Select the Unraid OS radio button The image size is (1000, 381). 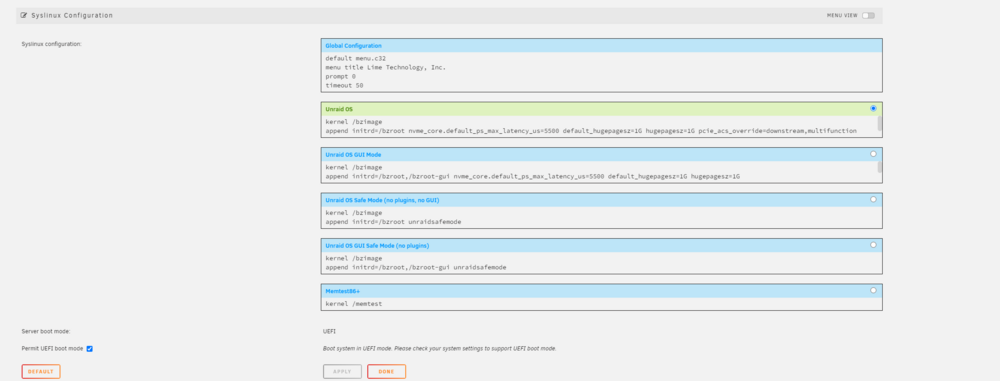[x=873, y=108]
